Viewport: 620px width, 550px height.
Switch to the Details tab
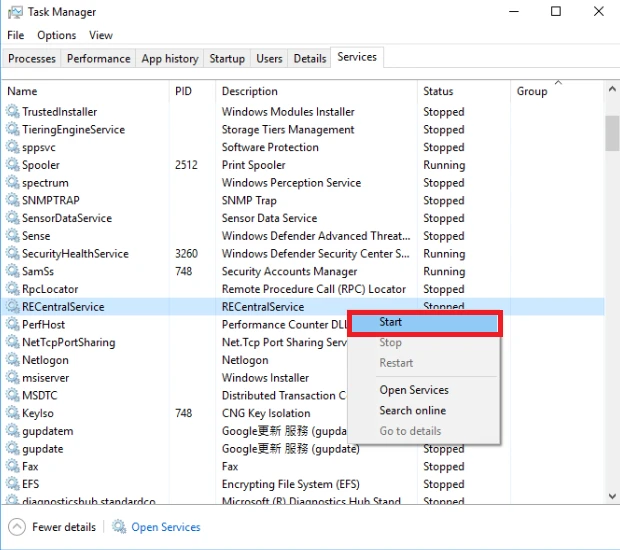pyautogui.click(x=310, y=59)
